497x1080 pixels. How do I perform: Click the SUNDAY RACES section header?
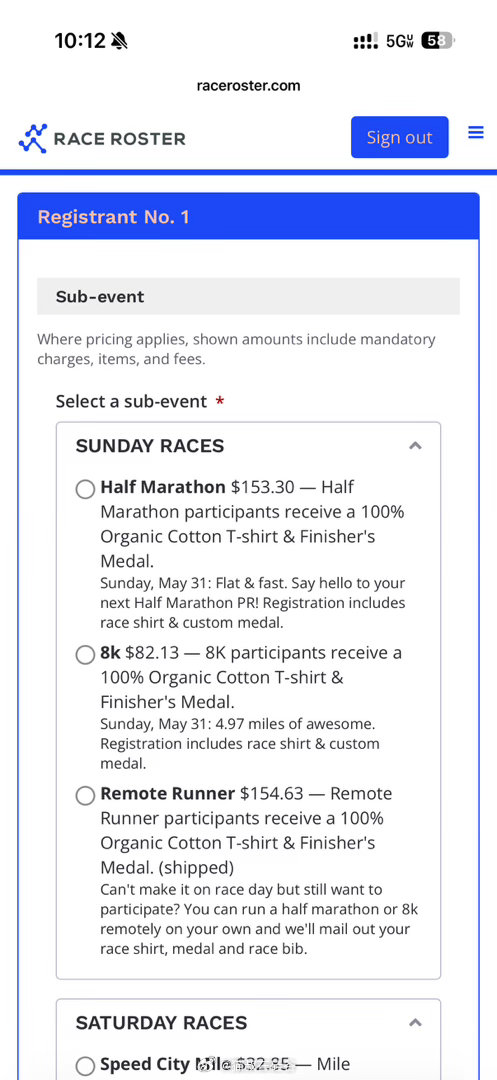pos(150,446)
